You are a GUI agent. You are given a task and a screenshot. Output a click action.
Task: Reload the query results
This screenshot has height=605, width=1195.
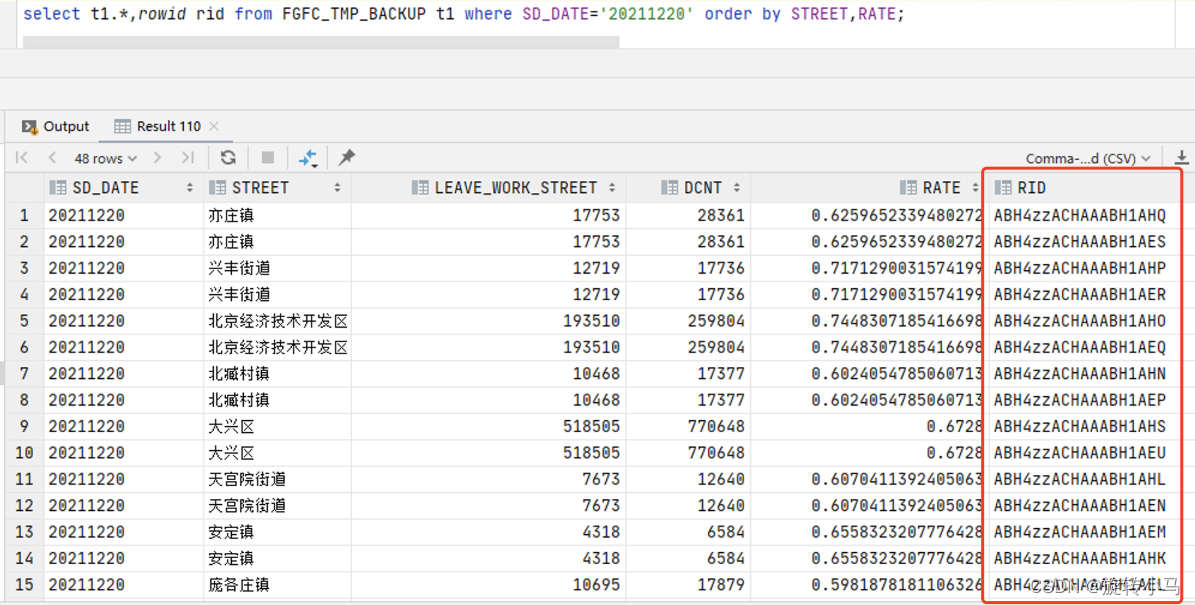click(x=228, y=158)
